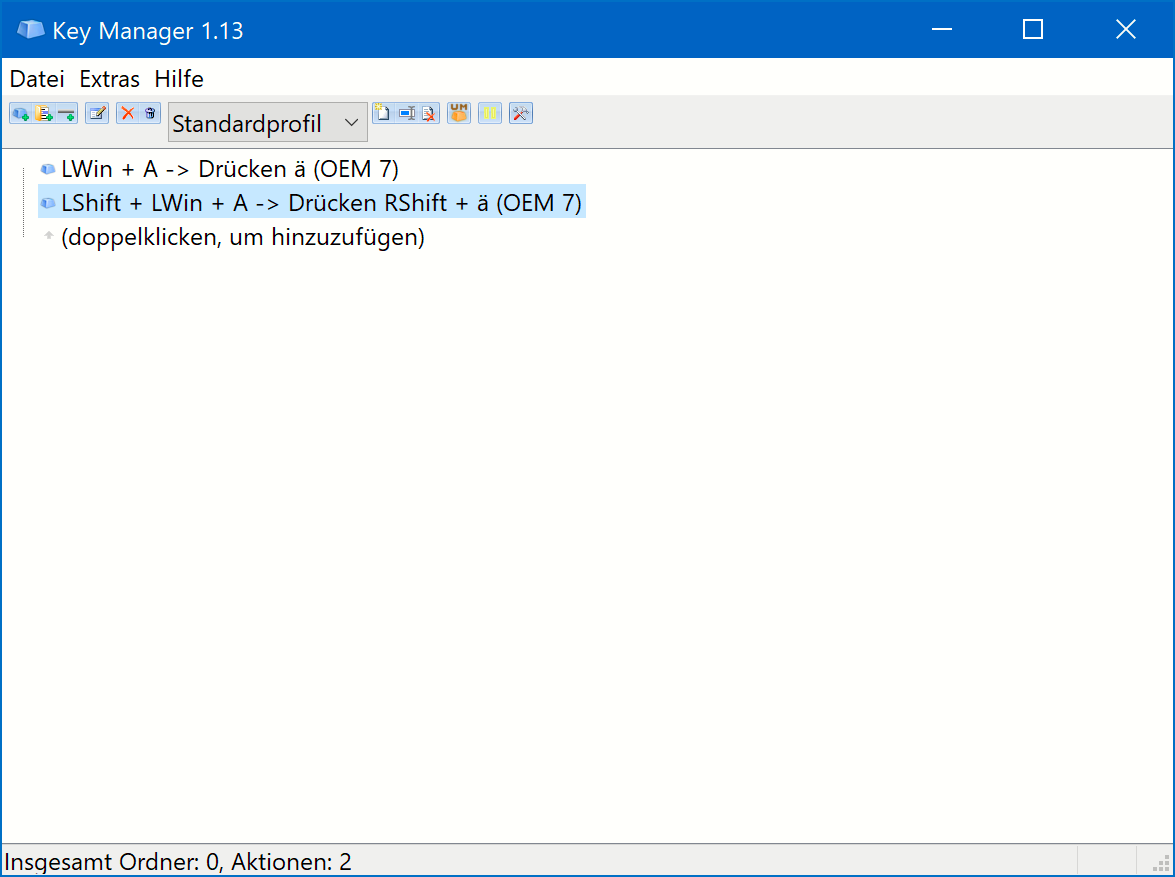Click the edit action pencil icon
Screen dimensions: 1175x877
97,113
